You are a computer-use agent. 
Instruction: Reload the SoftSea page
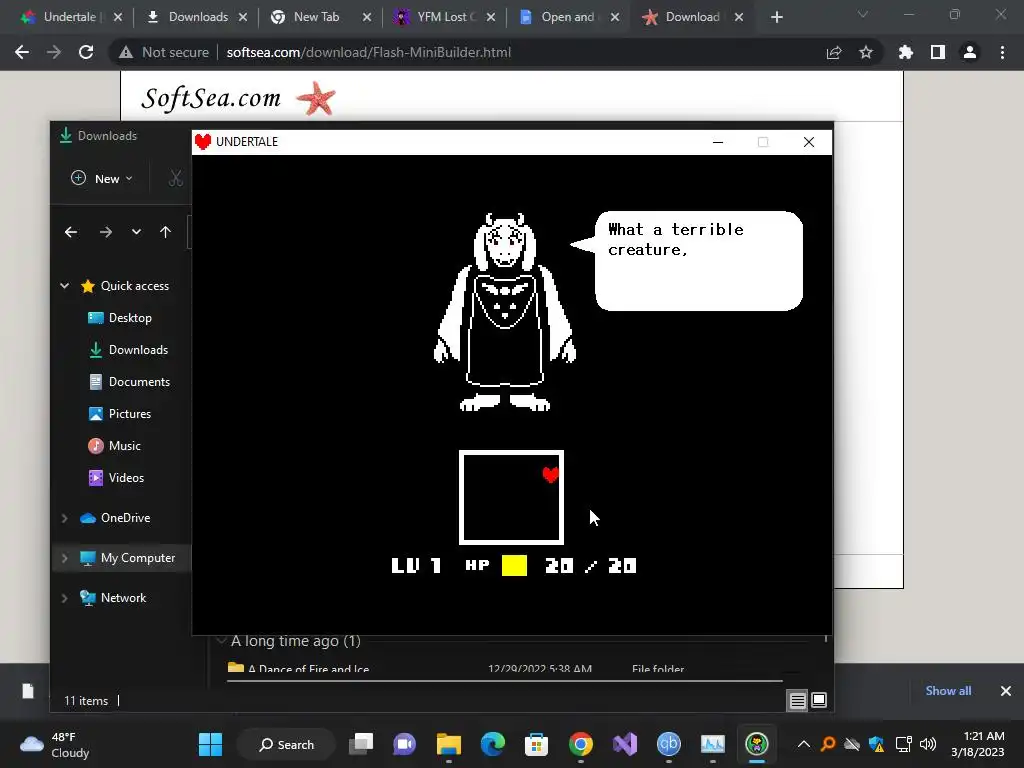pyautogui.click(x=86, y=52)
